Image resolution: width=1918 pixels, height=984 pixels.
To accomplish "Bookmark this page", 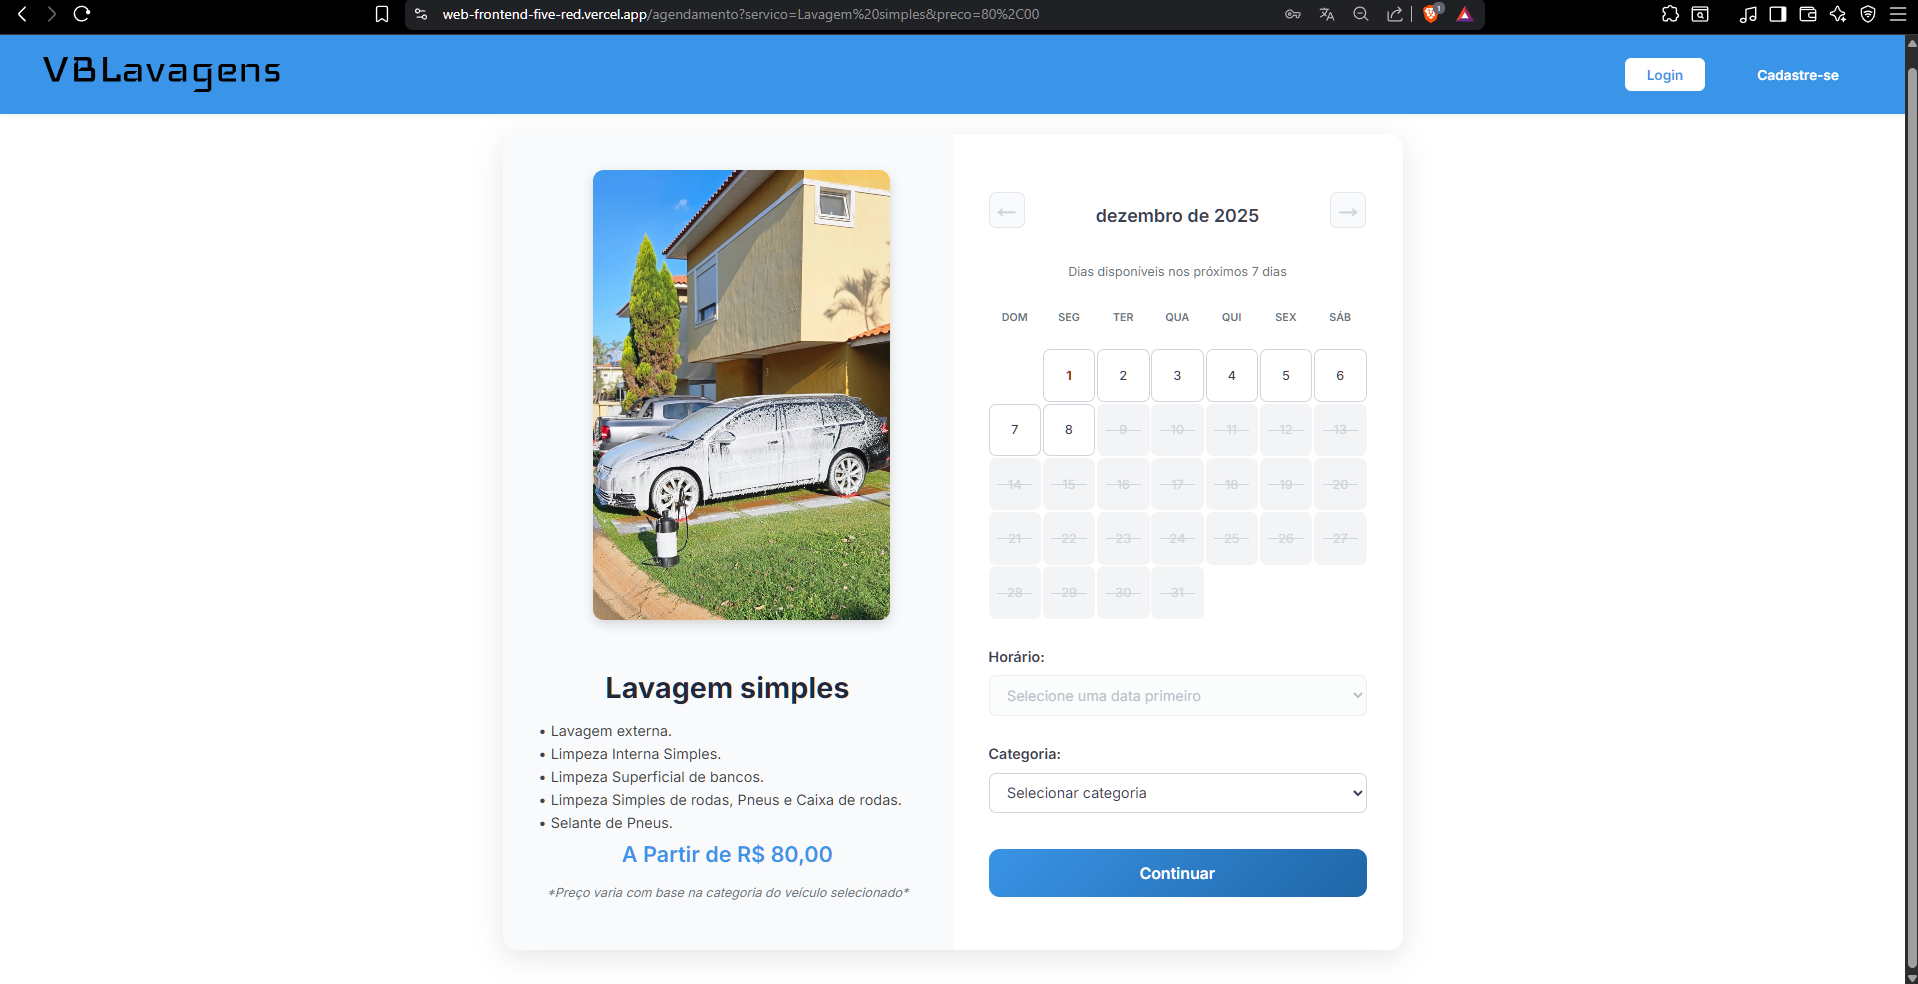I will point(381,14).
